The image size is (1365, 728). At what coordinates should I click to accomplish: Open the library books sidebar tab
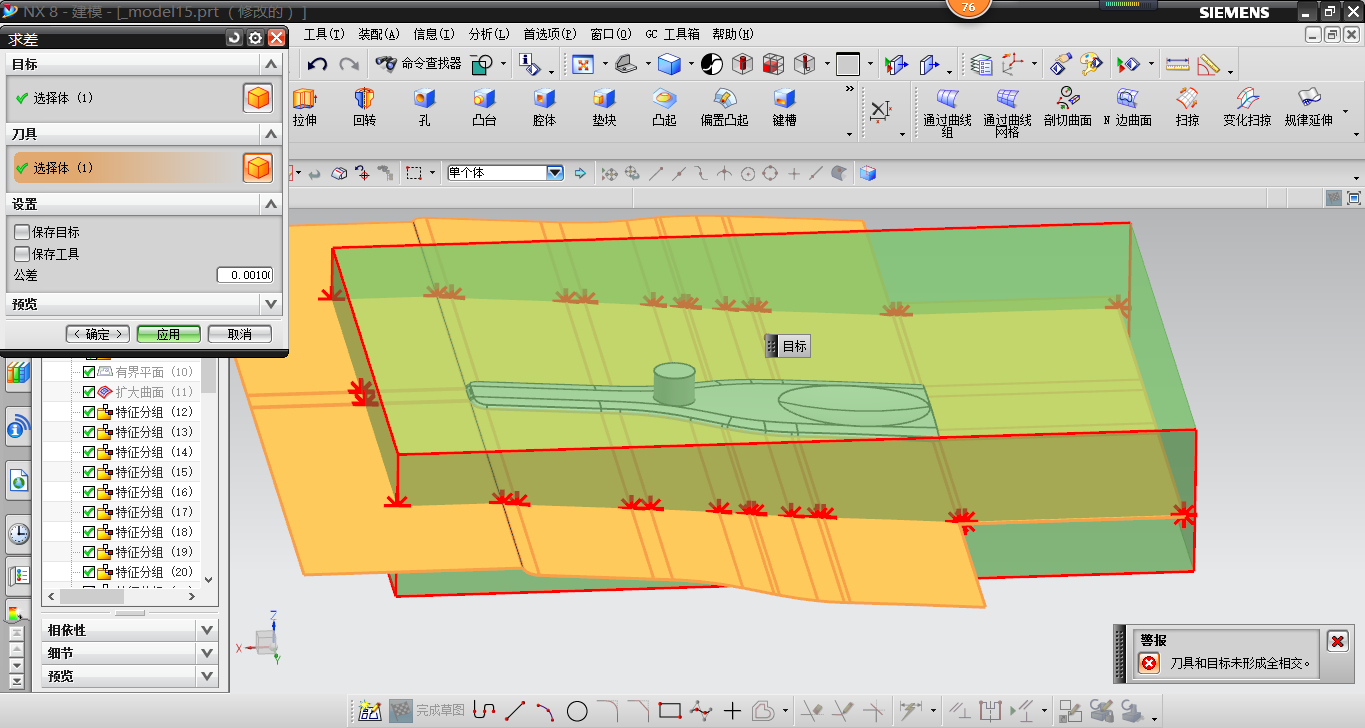click(19, 374)
